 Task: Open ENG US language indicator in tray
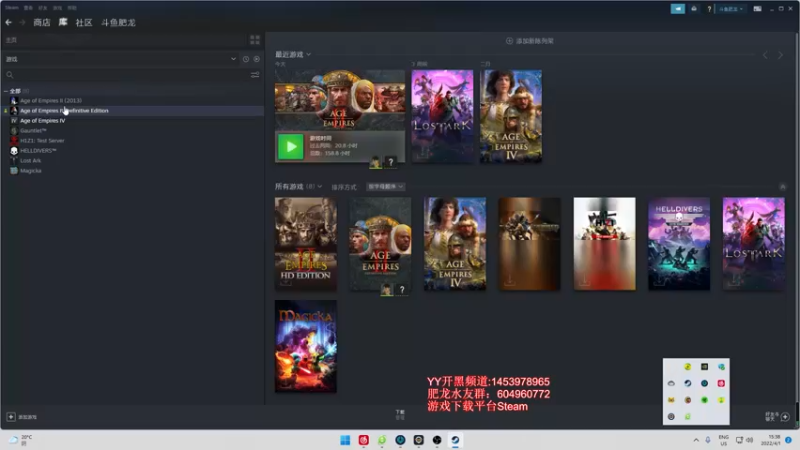pyautogui.click(x=723, y=440)
